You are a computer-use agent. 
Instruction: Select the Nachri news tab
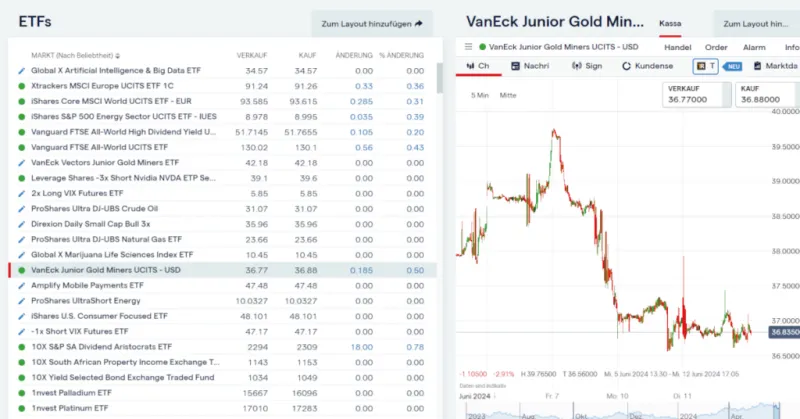pyautogui.click(x=530, y=66)
